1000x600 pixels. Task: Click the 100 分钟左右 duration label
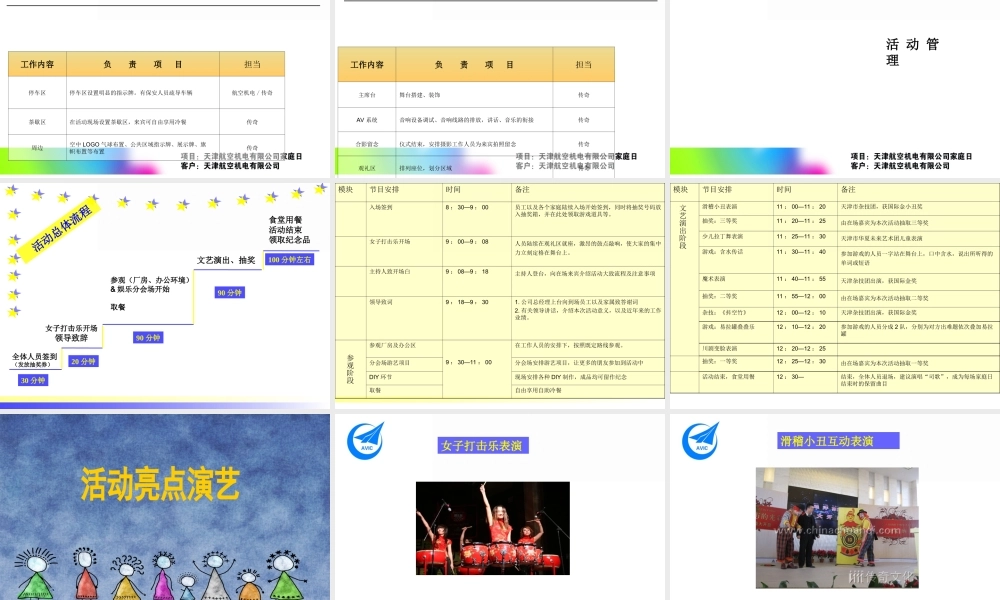[290, 260]
